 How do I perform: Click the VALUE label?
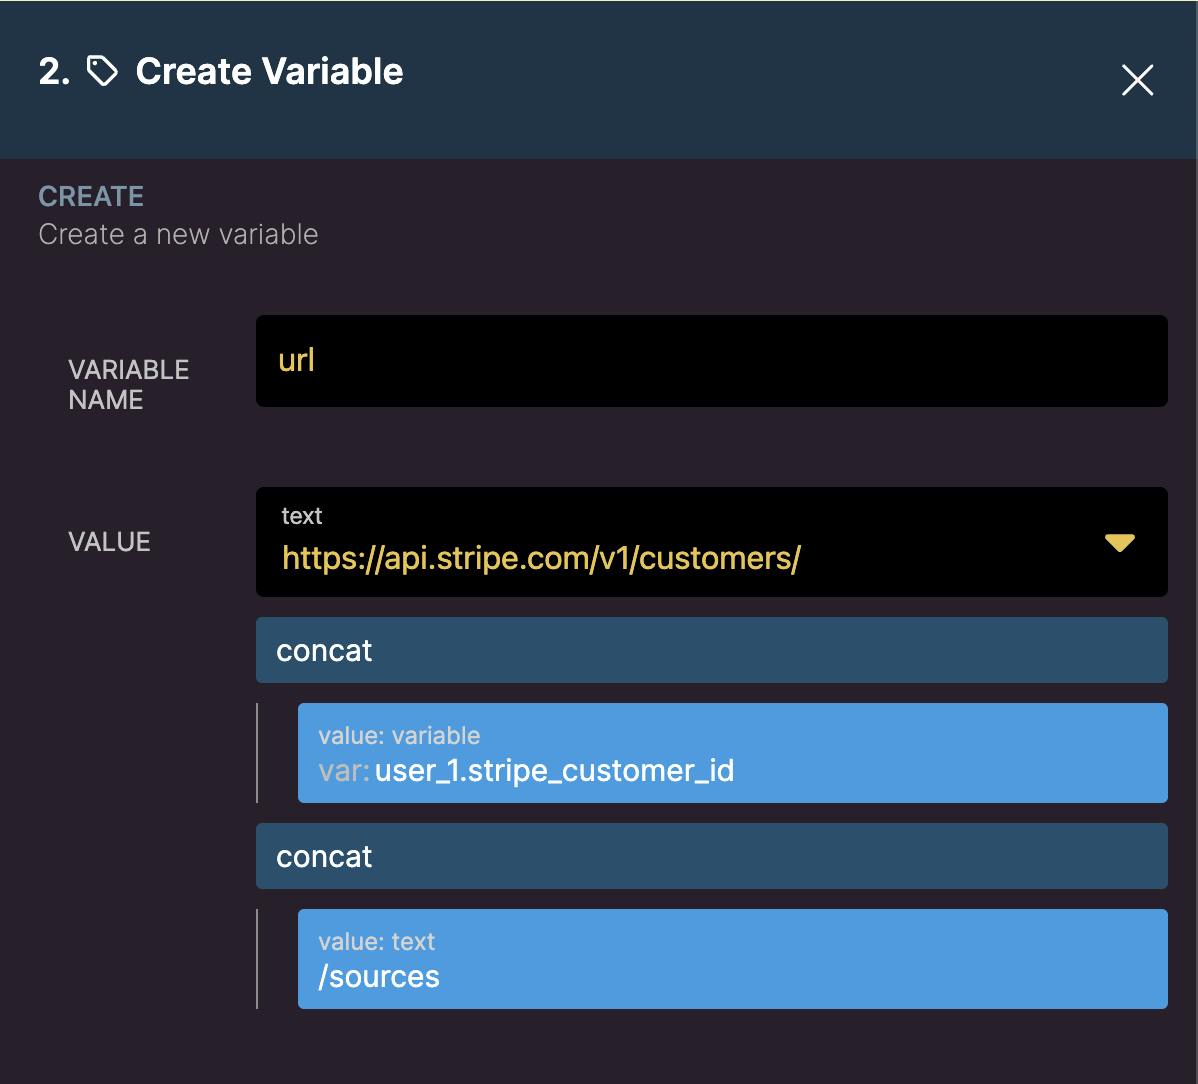[x=109, y=542]
